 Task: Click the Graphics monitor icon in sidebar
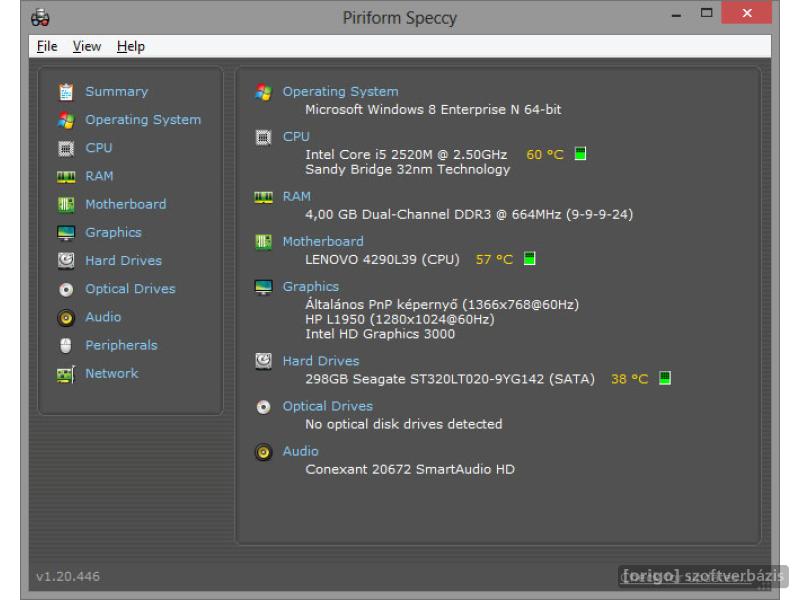point(66,233)
